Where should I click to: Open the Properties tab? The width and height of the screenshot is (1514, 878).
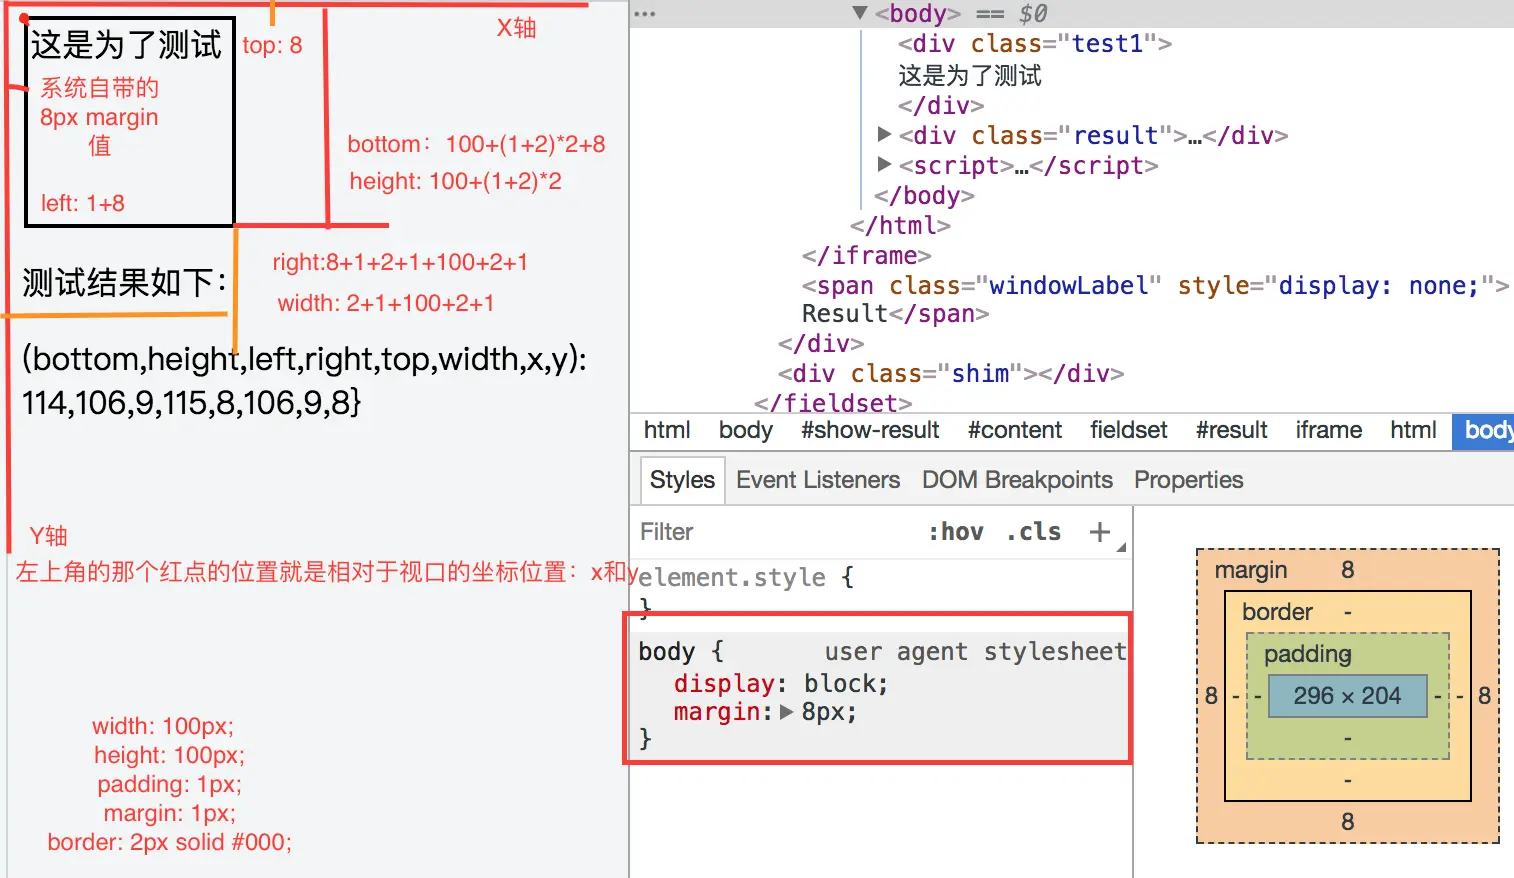coord(1188,480)
